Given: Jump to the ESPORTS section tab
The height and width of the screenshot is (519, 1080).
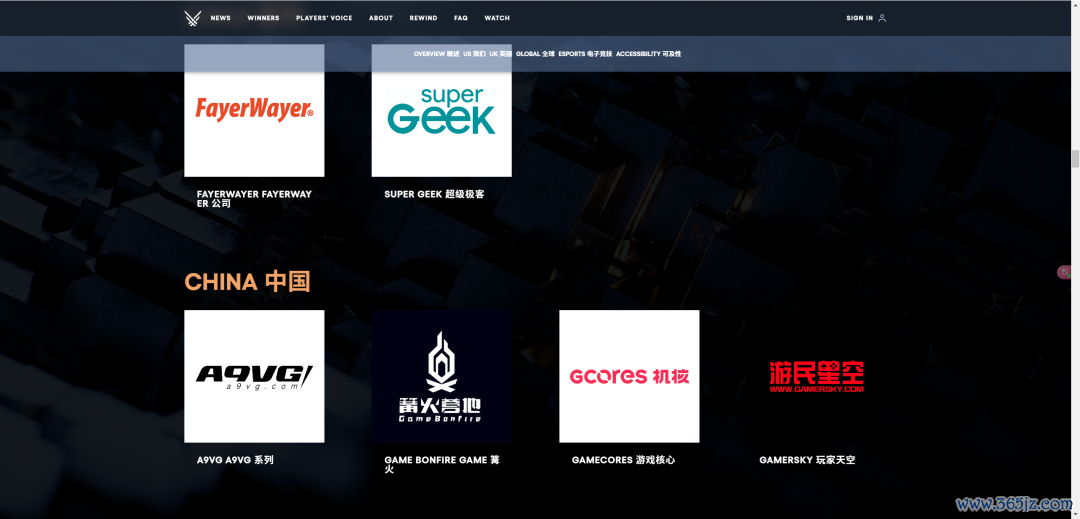Looking at the screenshot, I should coord(585,54).
